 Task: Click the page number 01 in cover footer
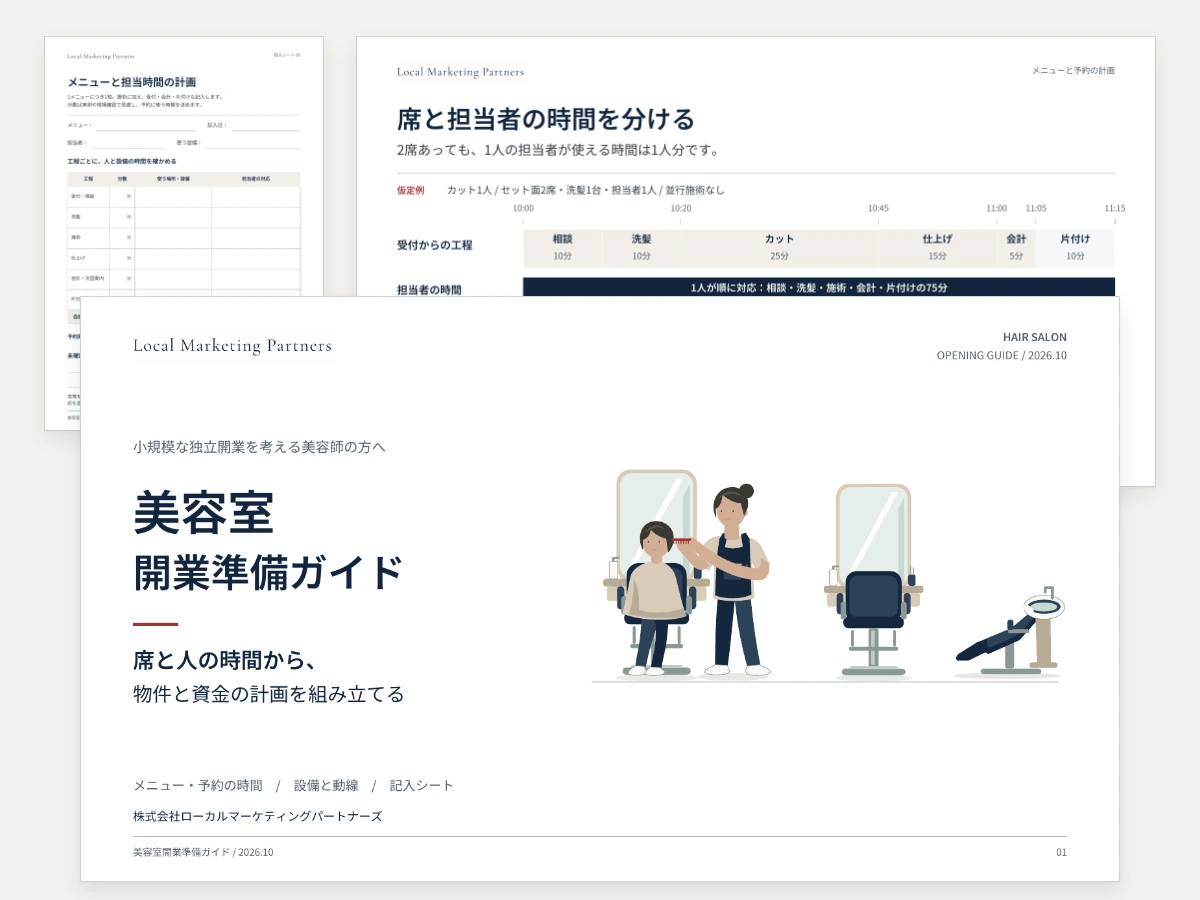coord(1061,852)
